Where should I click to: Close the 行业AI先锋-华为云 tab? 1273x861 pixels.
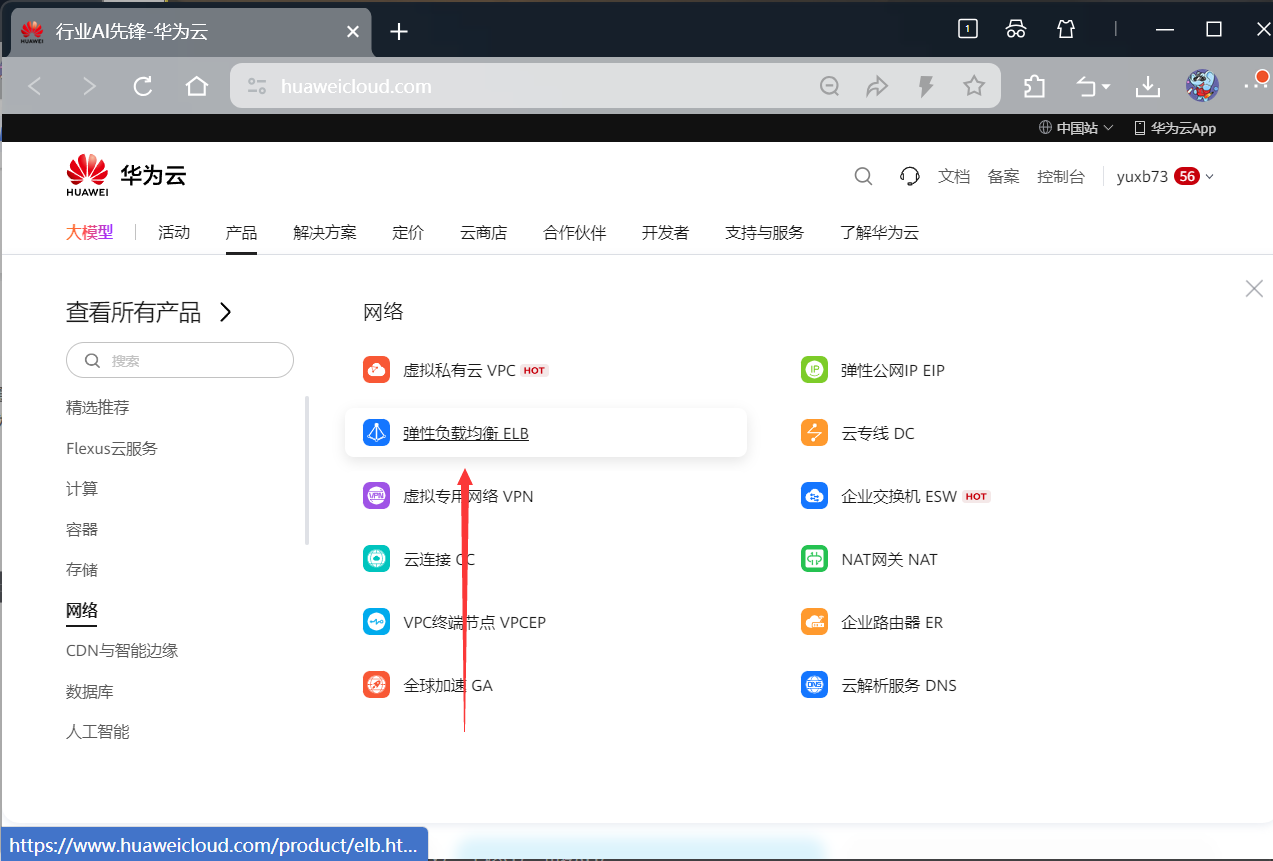353,32
